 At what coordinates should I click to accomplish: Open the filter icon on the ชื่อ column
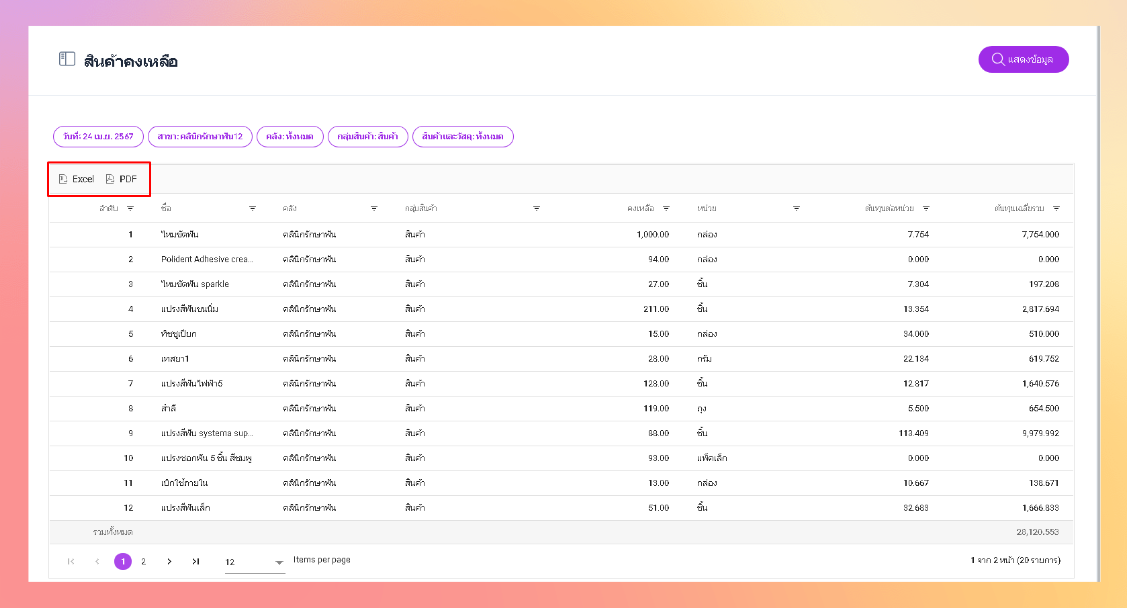(252, 208)
